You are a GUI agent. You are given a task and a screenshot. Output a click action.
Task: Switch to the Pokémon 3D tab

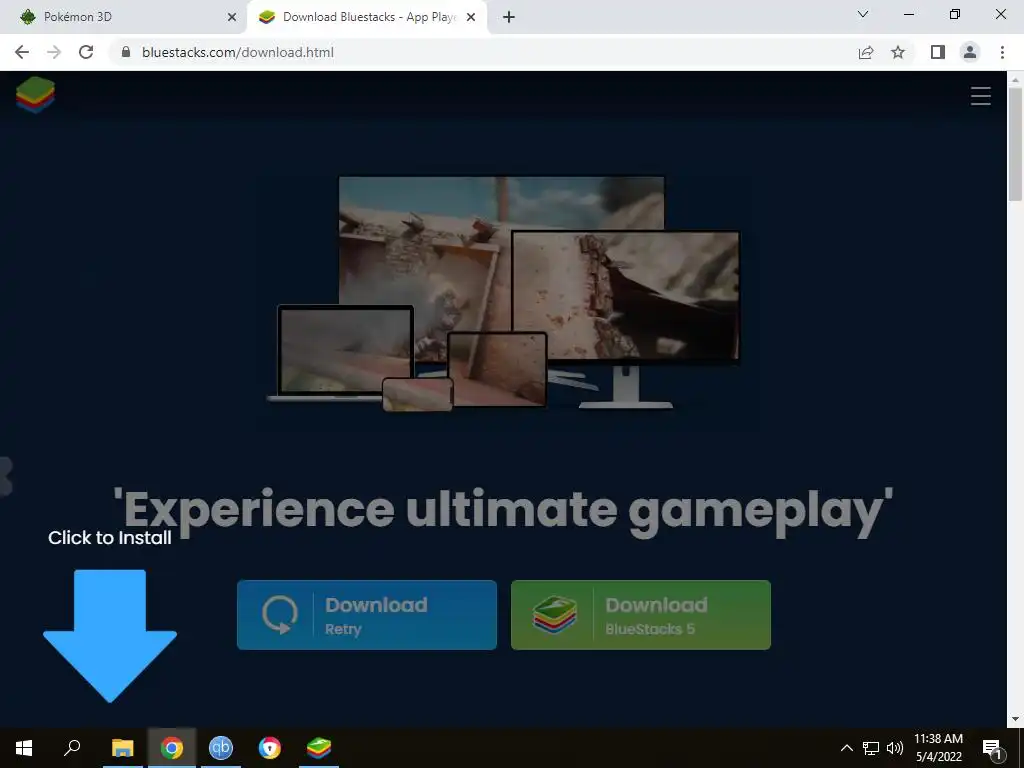[x=123, y=17]
